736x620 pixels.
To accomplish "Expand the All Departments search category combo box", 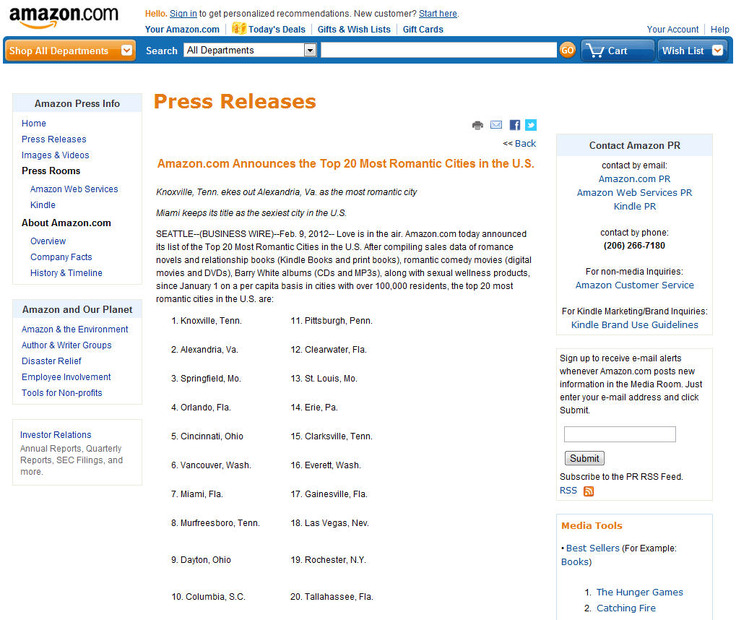I will (250, 50).
